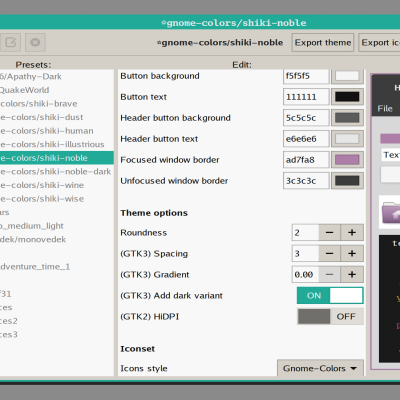Select the medium_light preset
This screenshot has width=400, height=400.
click(x=57, y=226)
